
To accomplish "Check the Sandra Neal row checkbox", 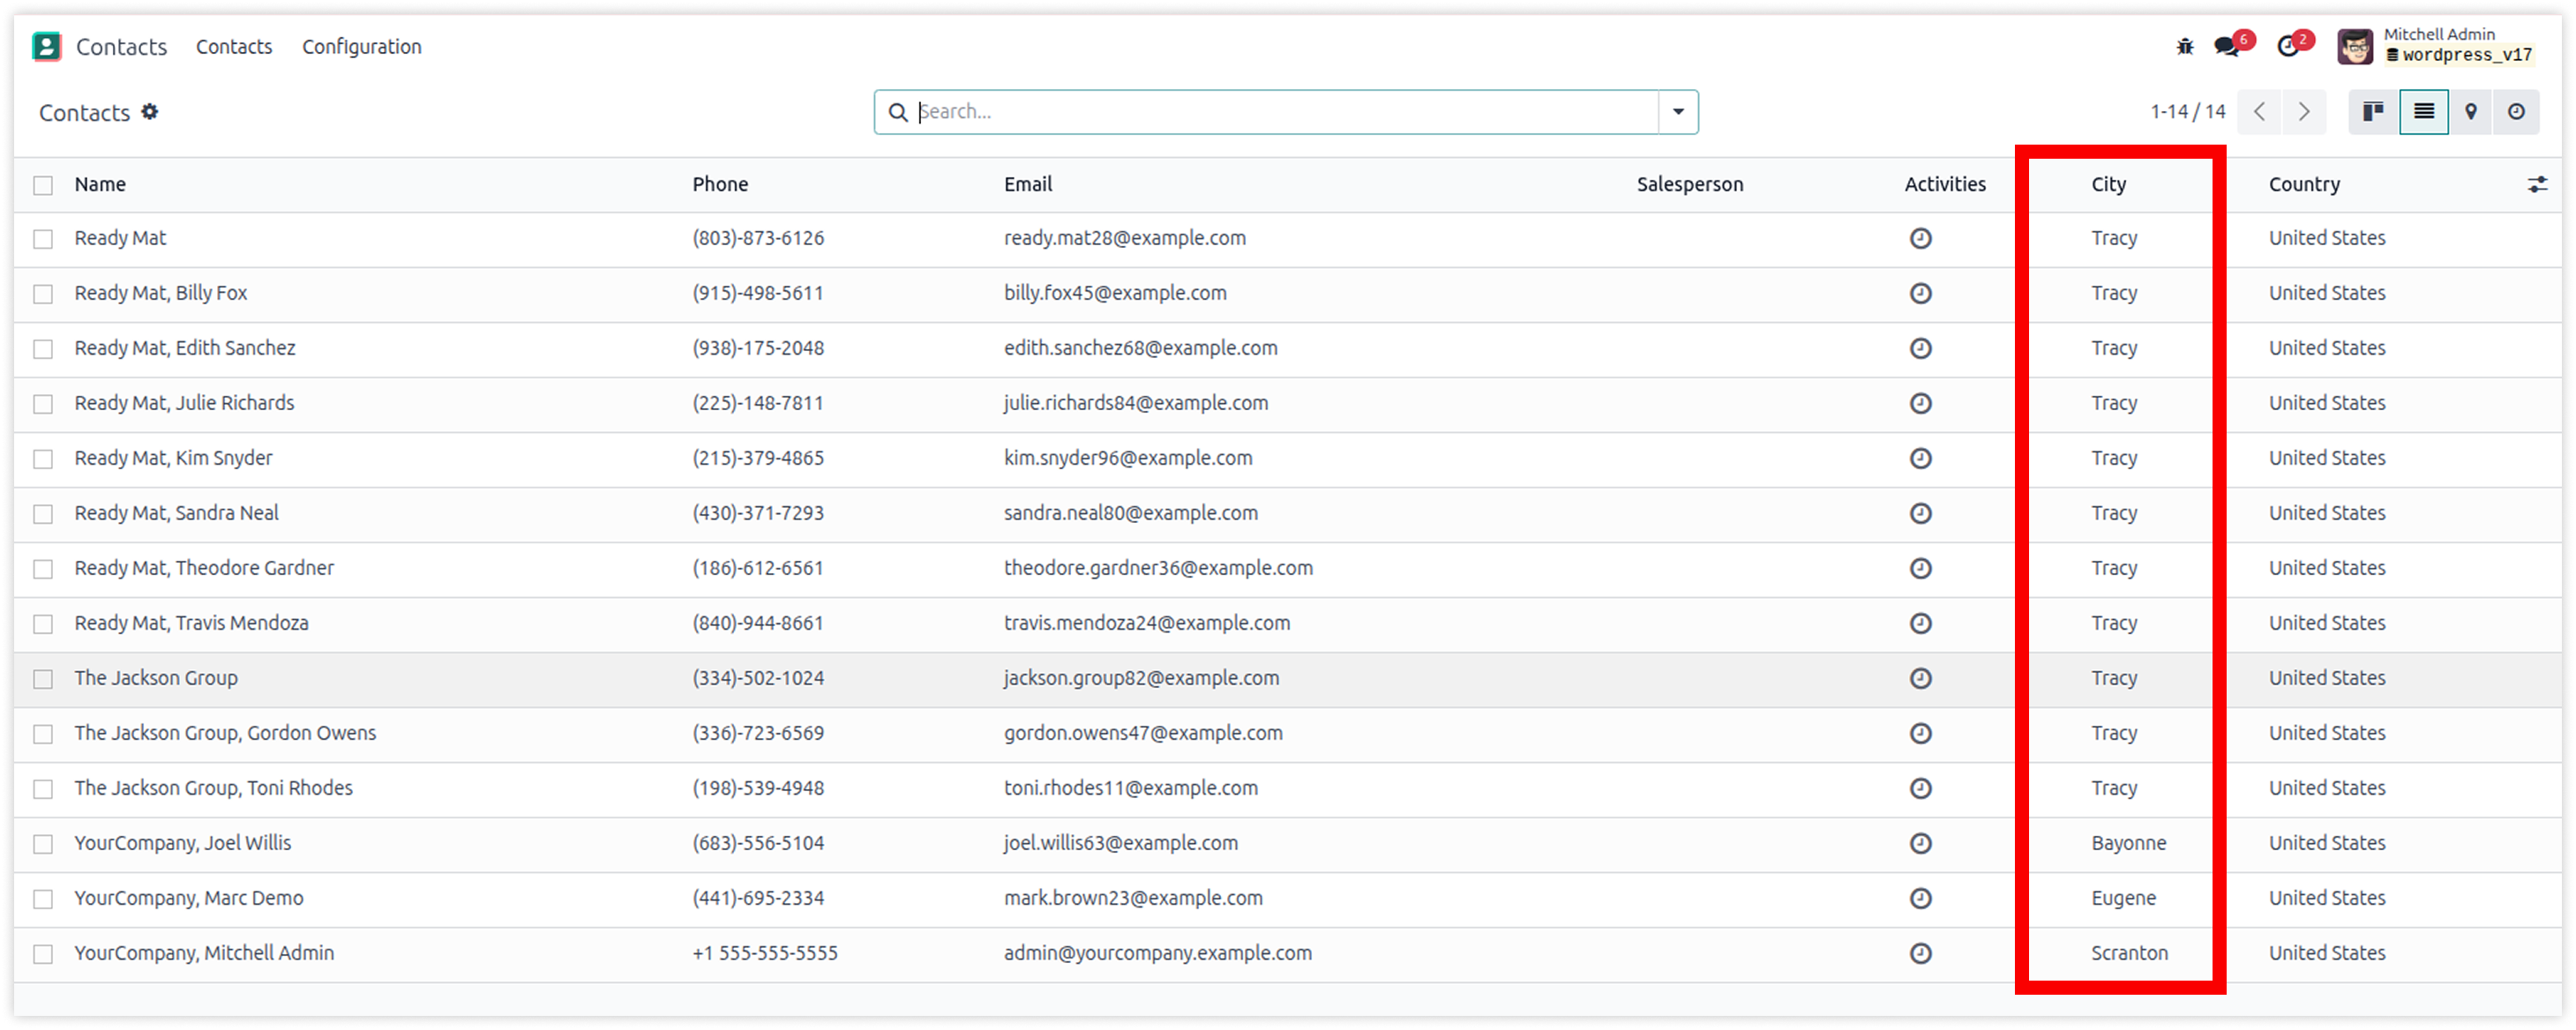I will tap(43, 514).
